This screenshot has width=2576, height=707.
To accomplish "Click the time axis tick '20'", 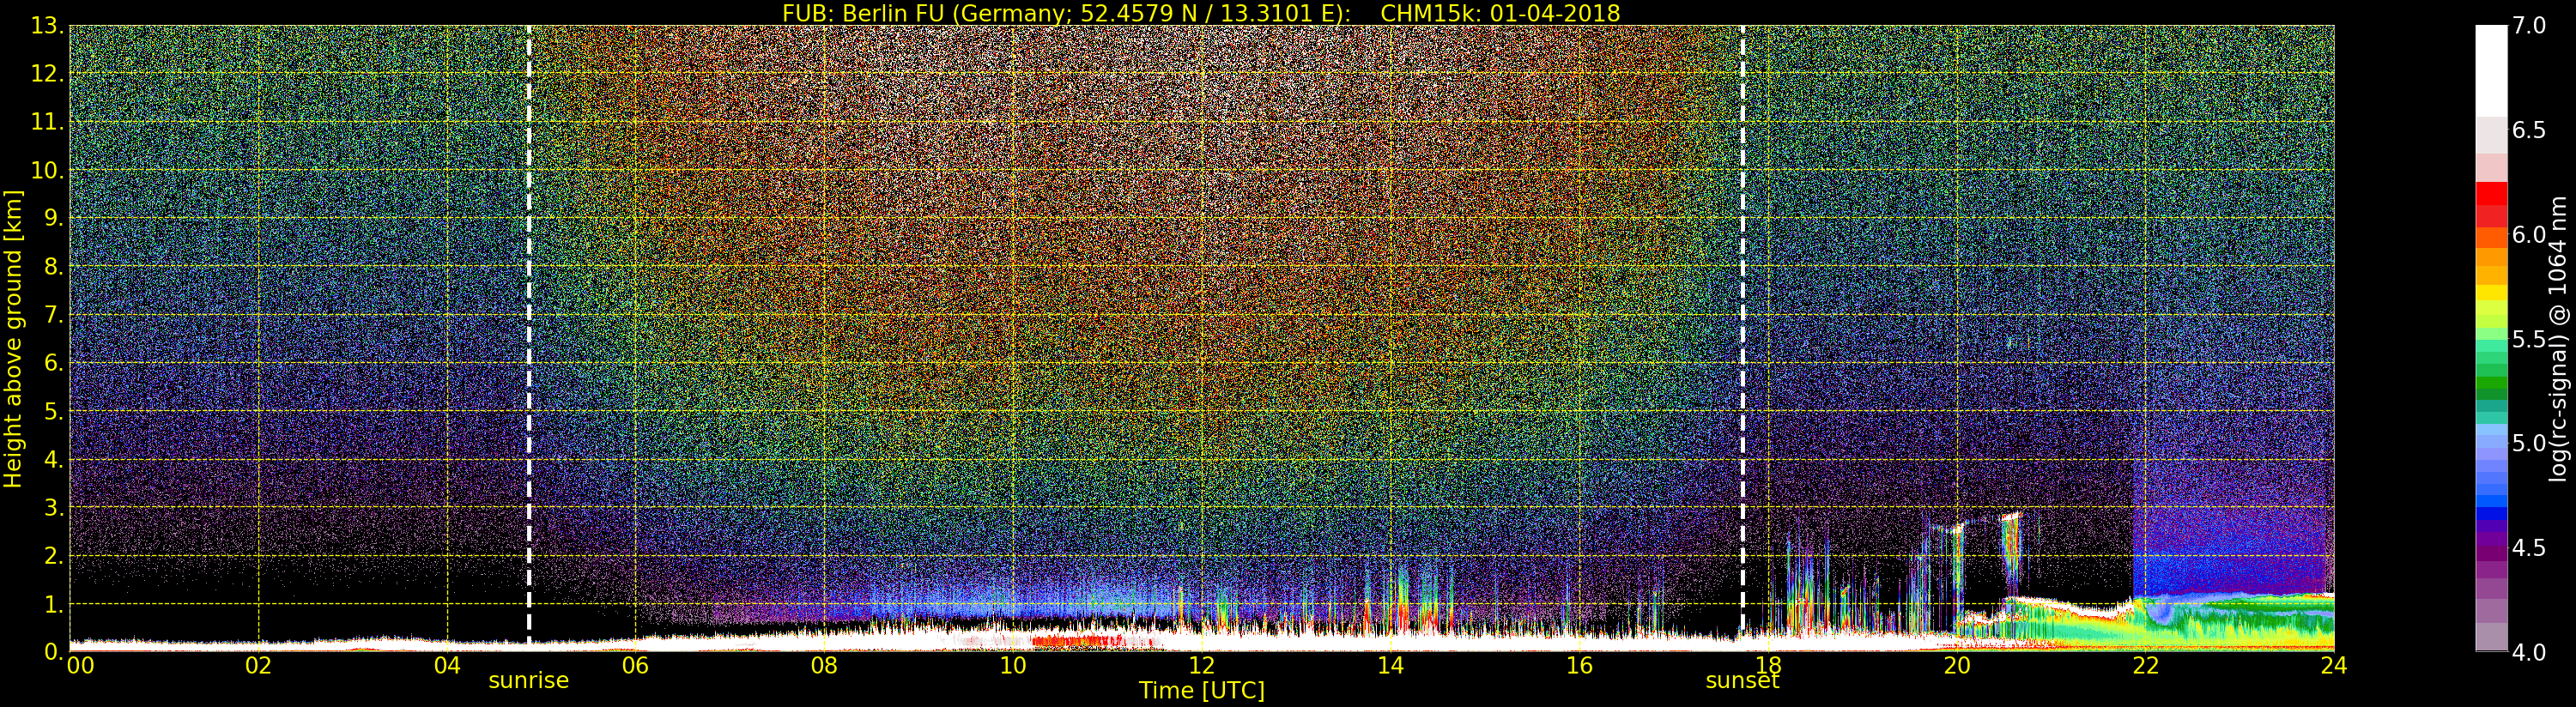I will [1956, 665].
